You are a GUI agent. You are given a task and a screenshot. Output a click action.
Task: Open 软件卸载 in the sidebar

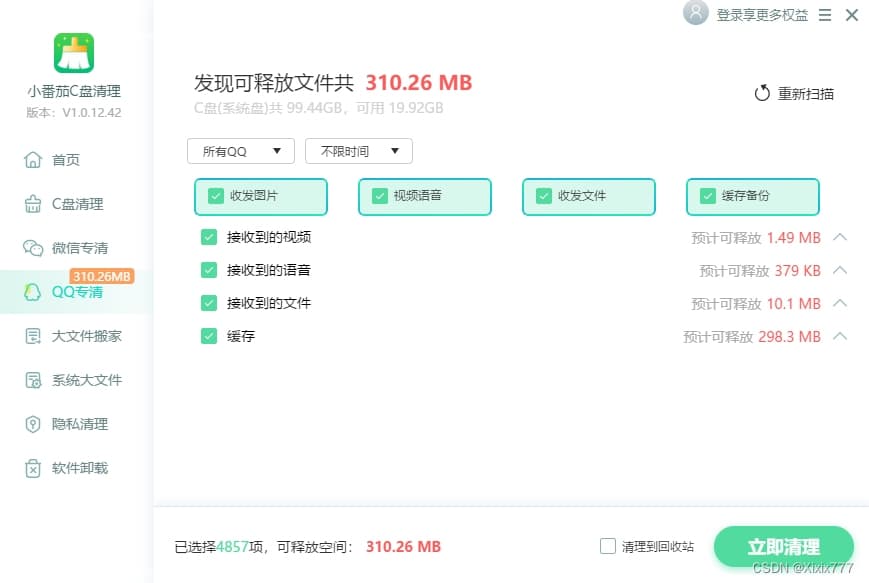click(x=76, y=468)
